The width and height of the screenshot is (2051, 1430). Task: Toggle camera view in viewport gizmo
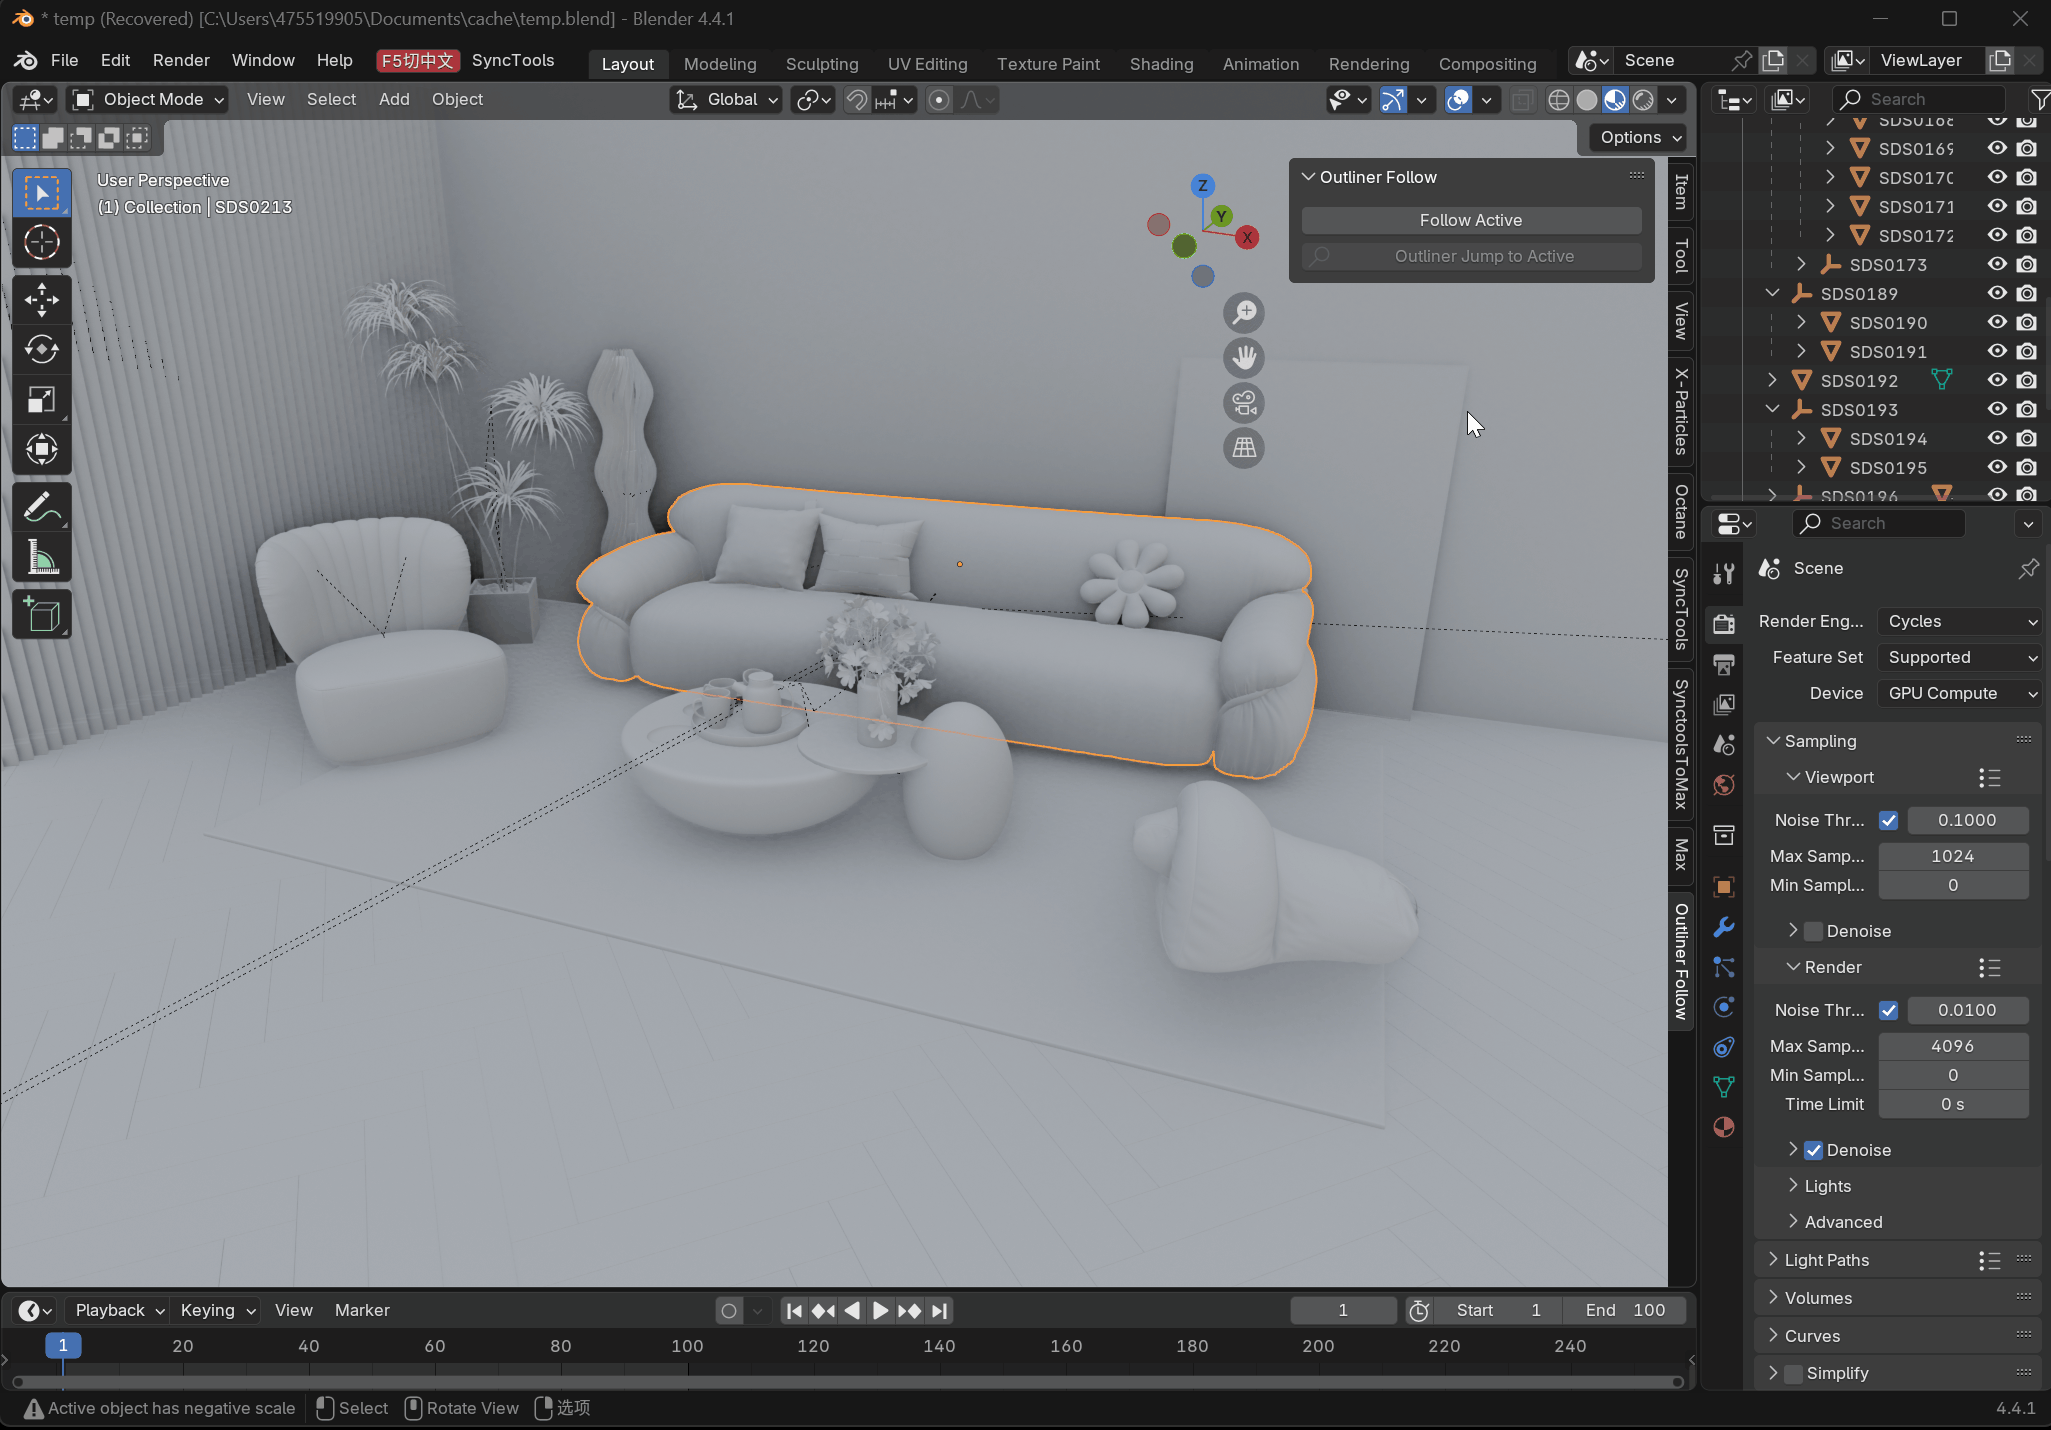click(1244, 403)
